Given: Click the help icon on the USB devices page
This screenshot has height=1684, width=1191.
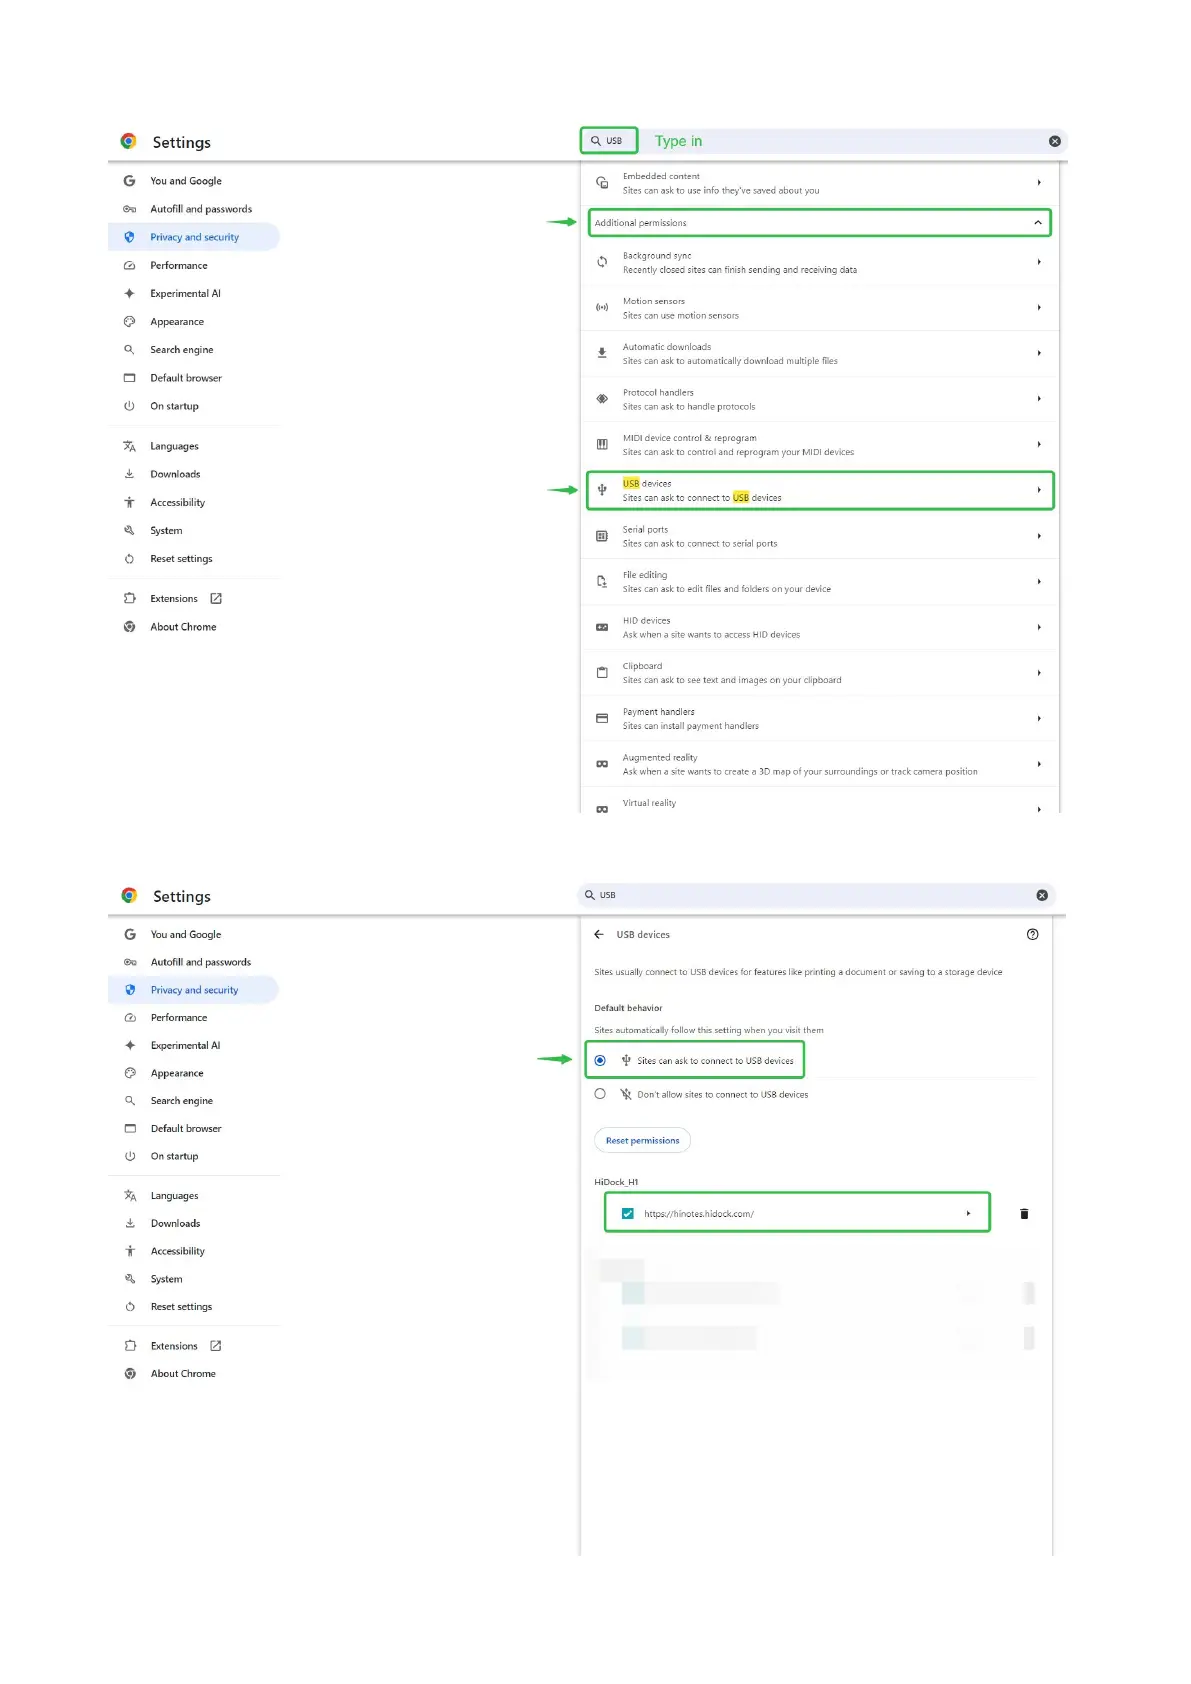Looking at the screenshot, I should [1032, 934].
